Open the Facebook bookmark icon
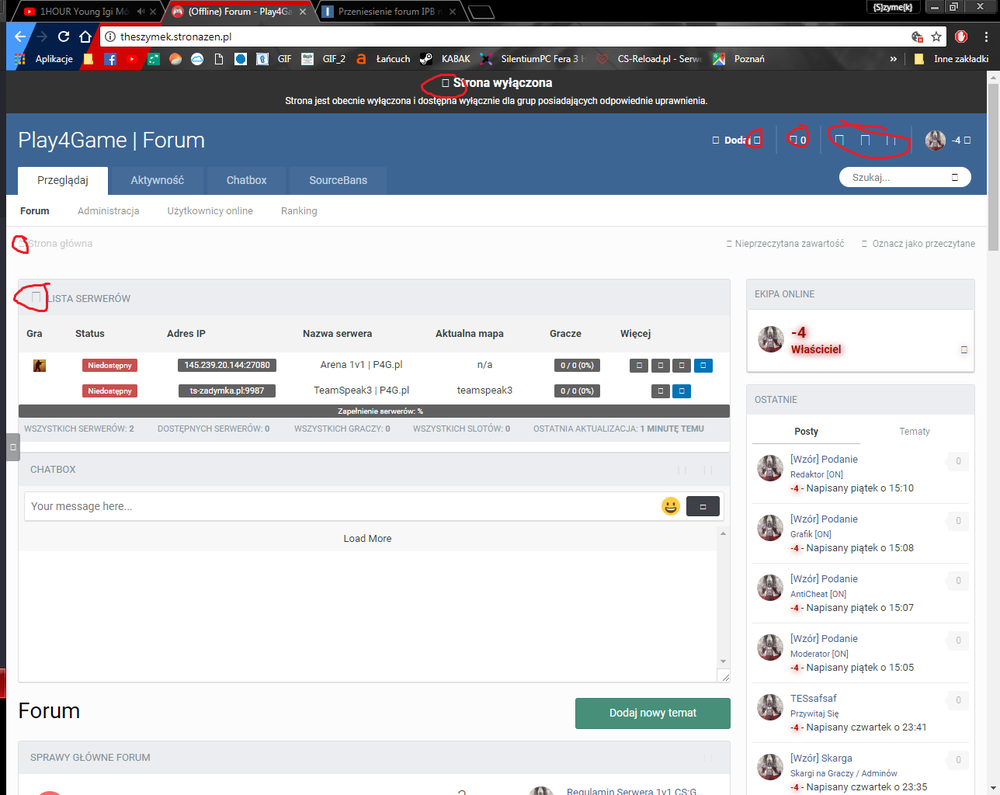This screenshot has height=795, width=1000. [x=110, y=59]
